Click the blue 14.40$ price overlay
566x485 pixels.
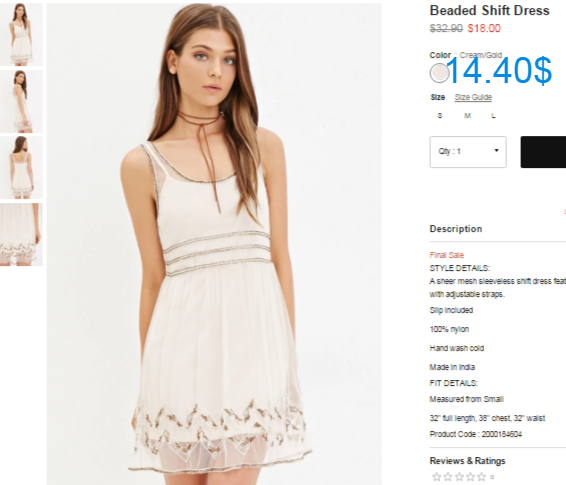click(499, 71)
